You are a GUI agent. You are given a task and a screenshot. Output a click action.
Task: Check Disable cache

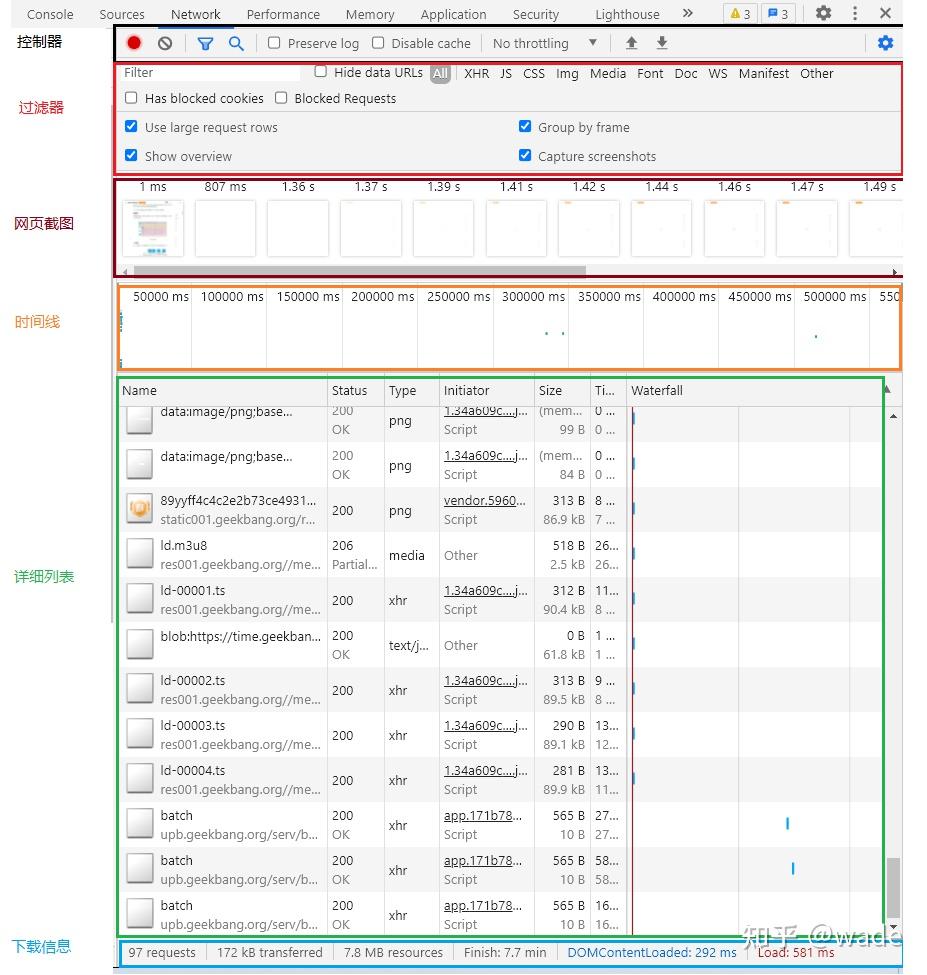coord(377,43)
